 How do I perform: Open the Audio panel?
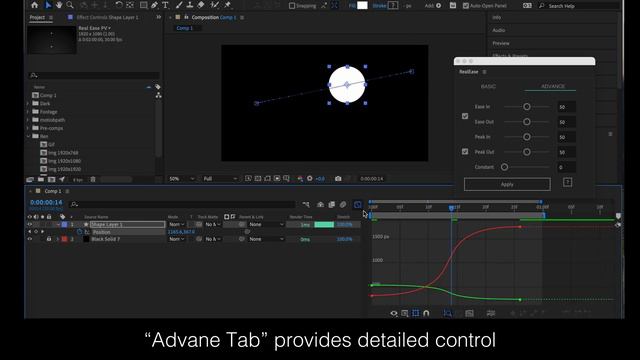pos(499,30)
